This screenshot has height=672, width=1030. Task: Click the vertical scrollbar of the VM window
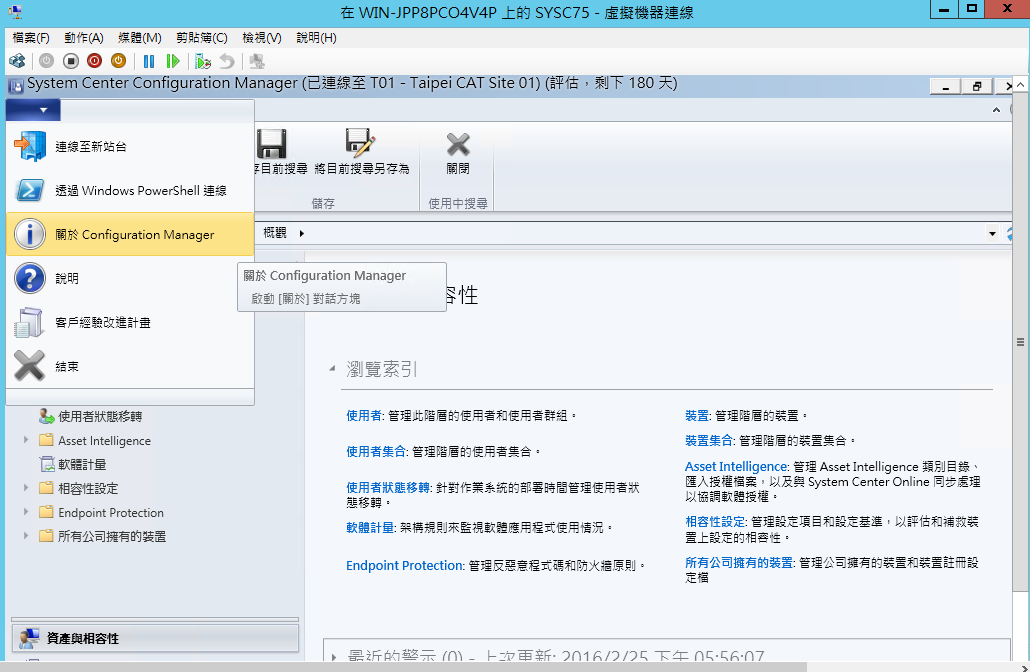point(1020,342)
